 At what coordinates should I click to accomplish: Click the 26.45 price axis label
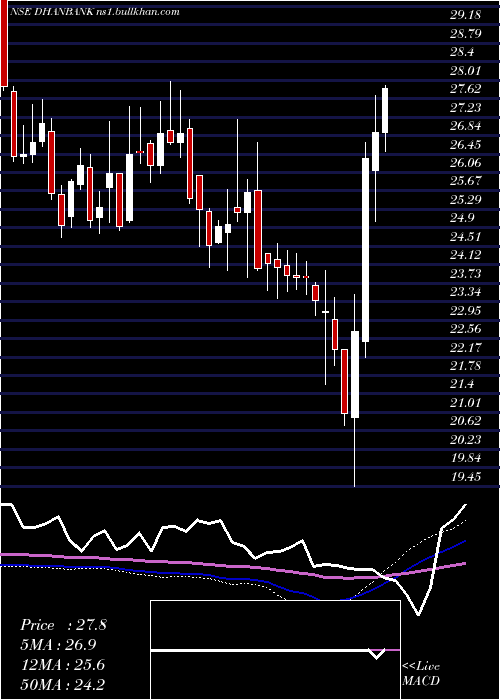(465, 145)
